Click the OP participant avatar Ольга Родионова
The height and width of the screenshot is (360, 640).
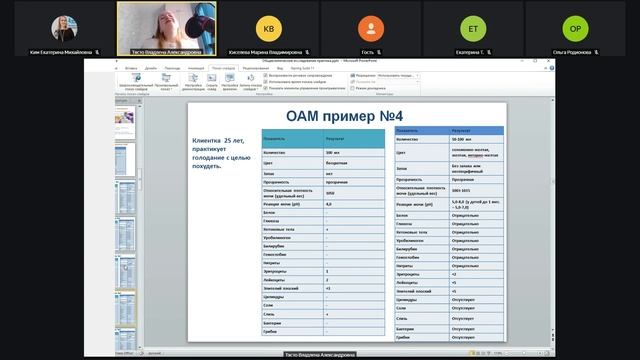point(575,29)
